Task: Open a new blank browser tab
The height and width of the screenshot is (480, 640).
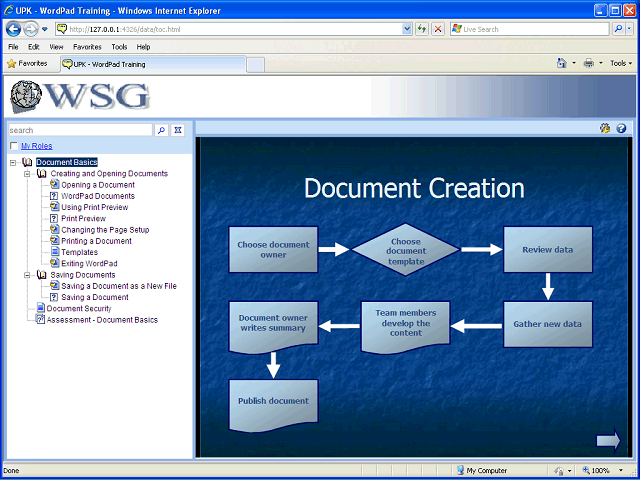Action: (x=256, y=65)
